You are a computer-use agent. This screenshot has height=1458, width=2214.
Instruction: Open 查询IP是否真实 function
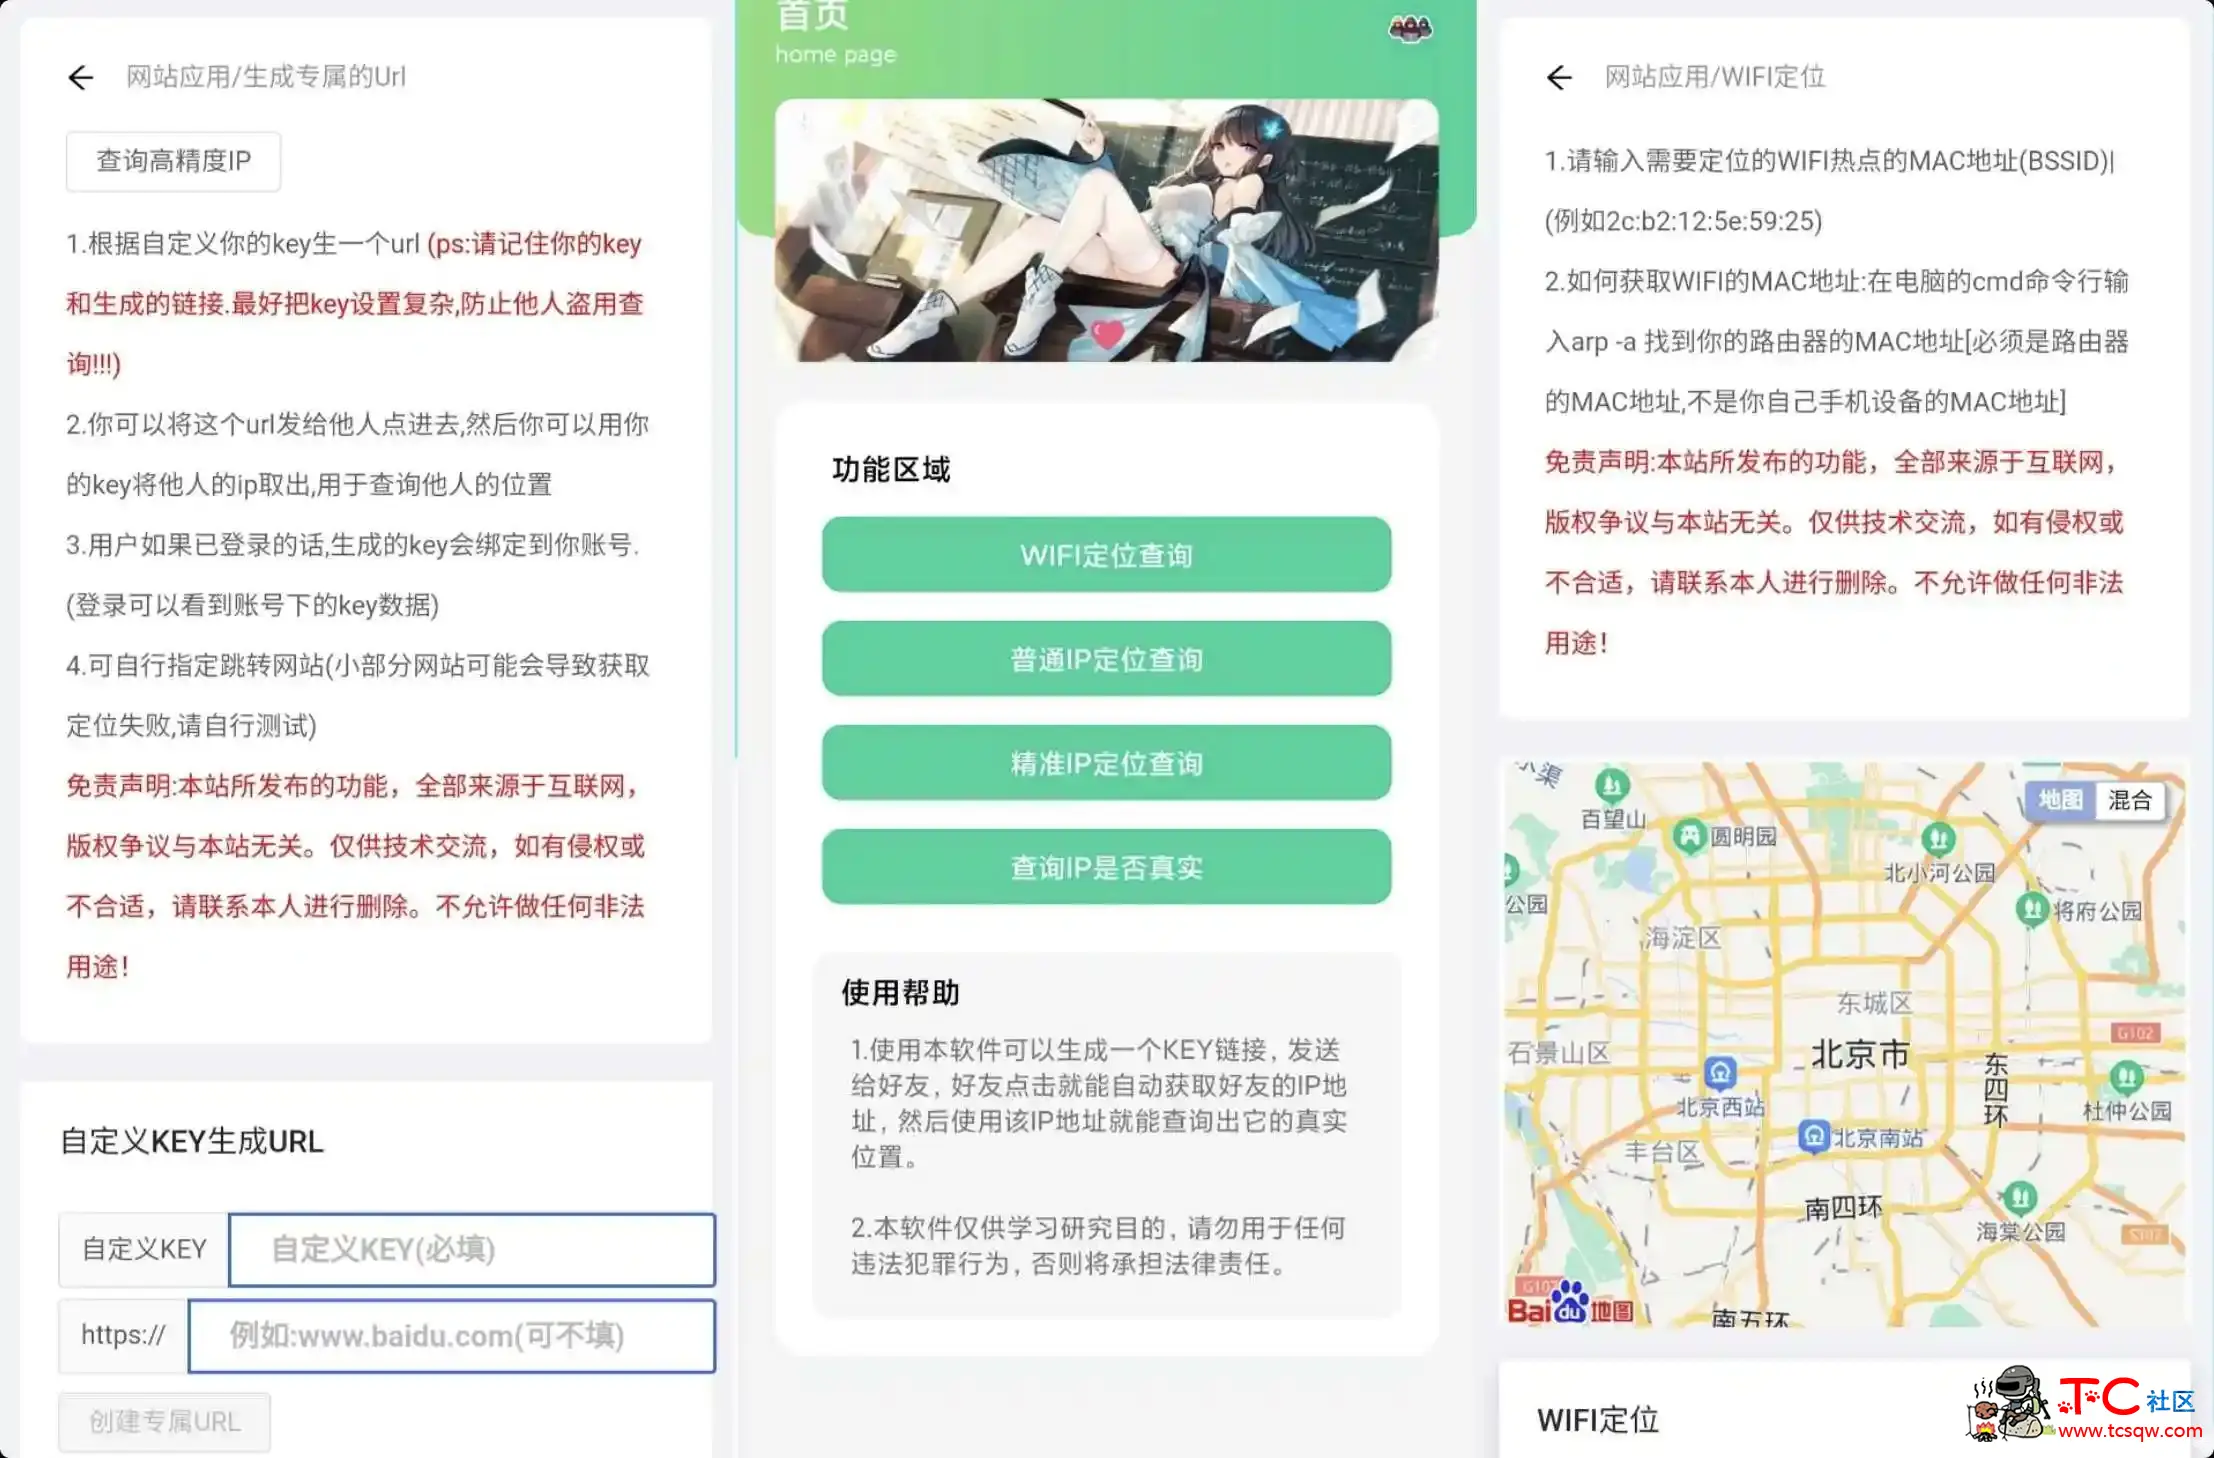click(1106, 867)
